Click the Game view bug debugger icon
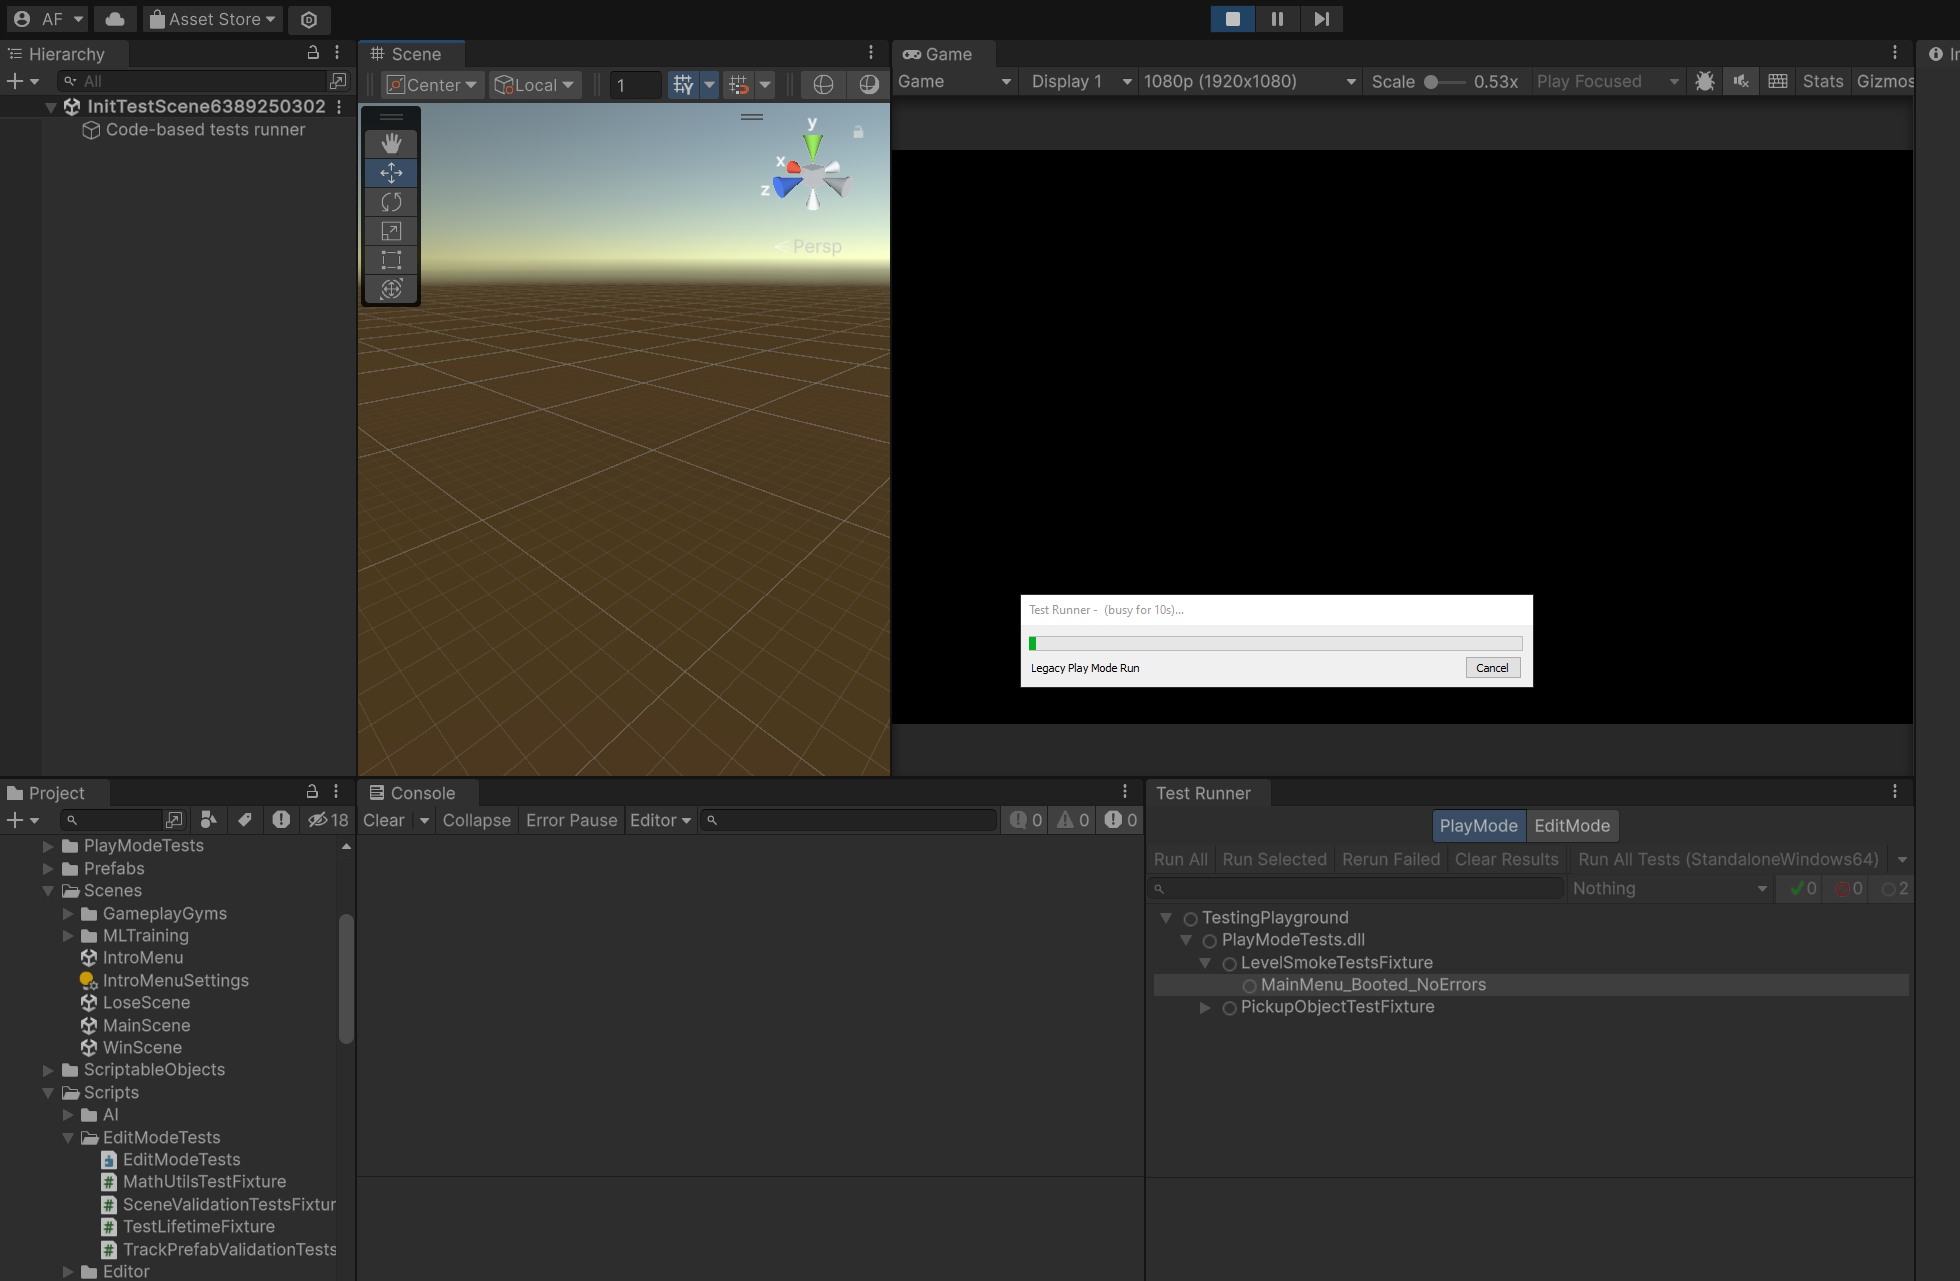This screenshot has height=1281, width=1960. pos(1705,82)
